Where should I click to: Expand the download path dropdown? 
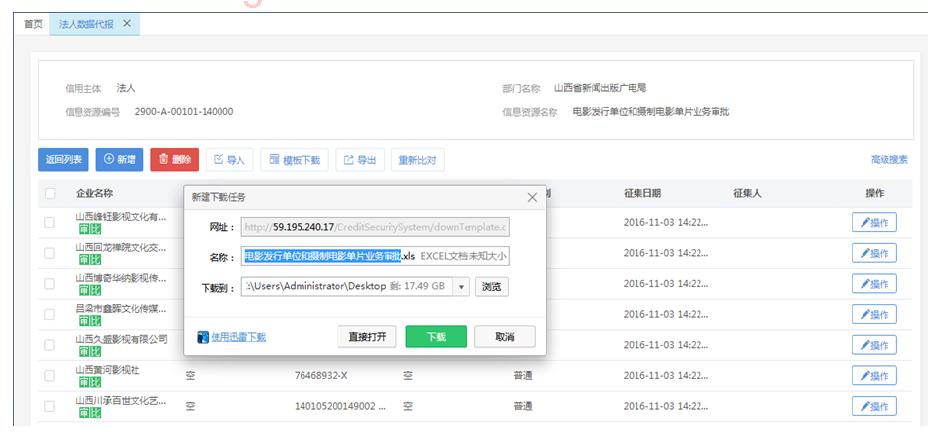461,287
